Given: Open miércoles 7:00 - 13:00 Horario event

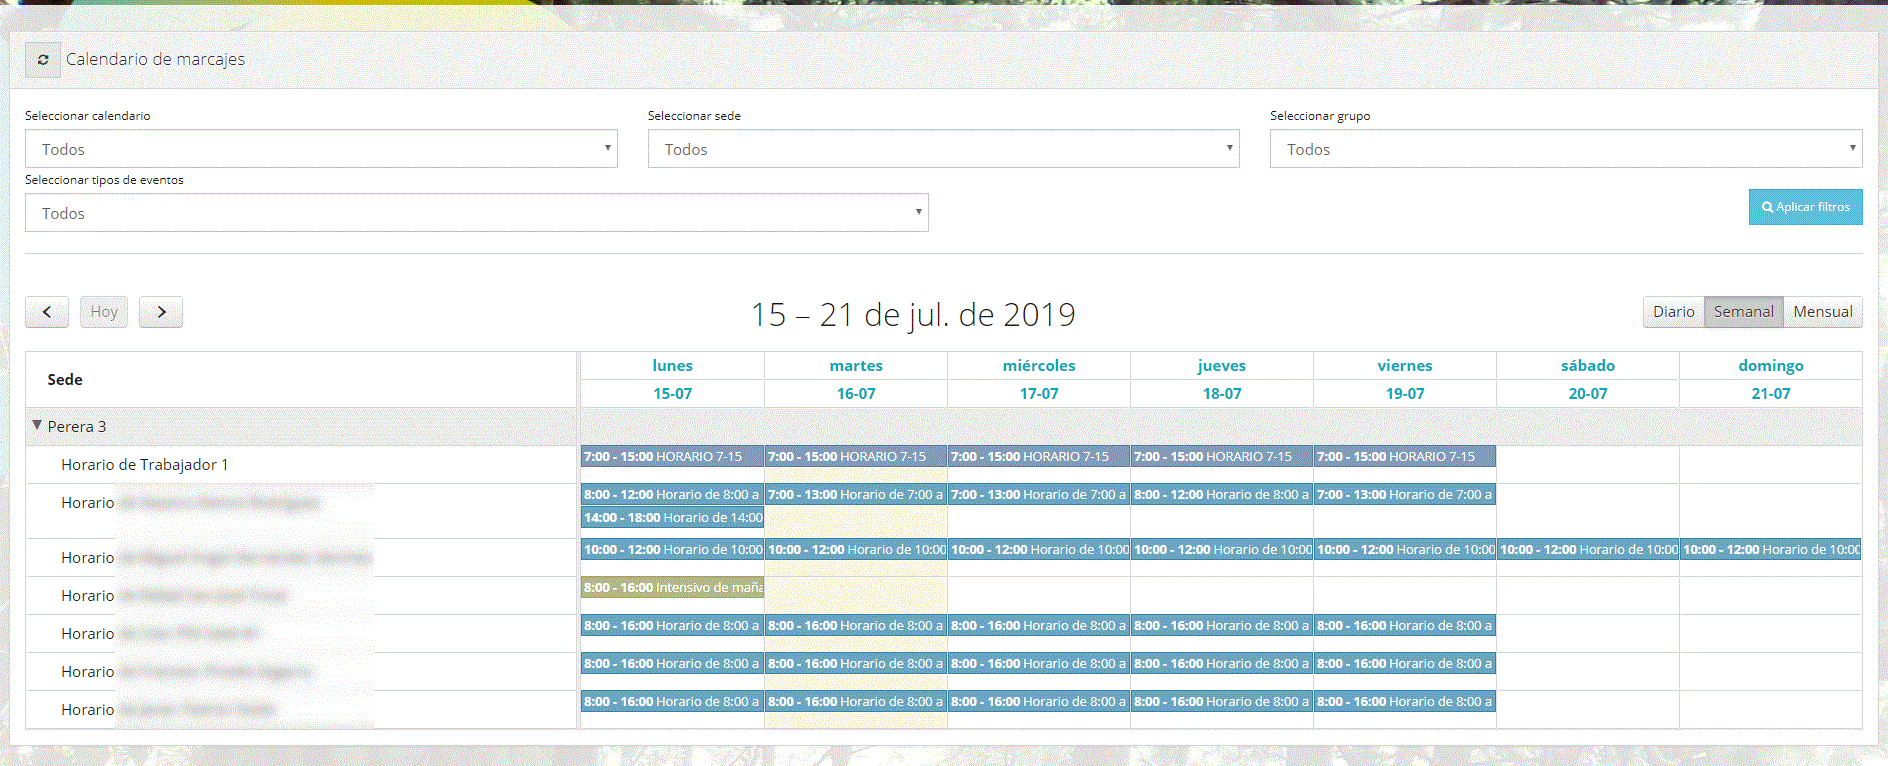Looking at the screenshot, I should [1039, 495].
